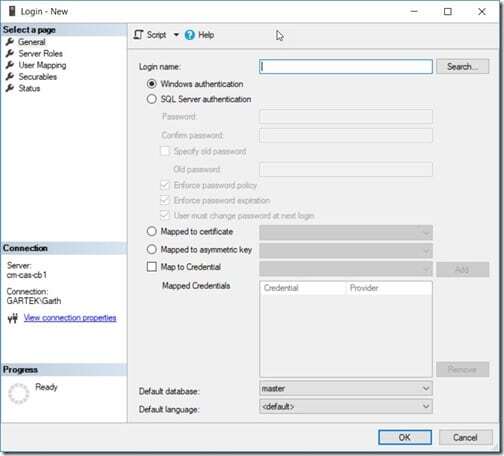
Task: Click the Login - New window title icon
Action: click(x=12, y=11)
